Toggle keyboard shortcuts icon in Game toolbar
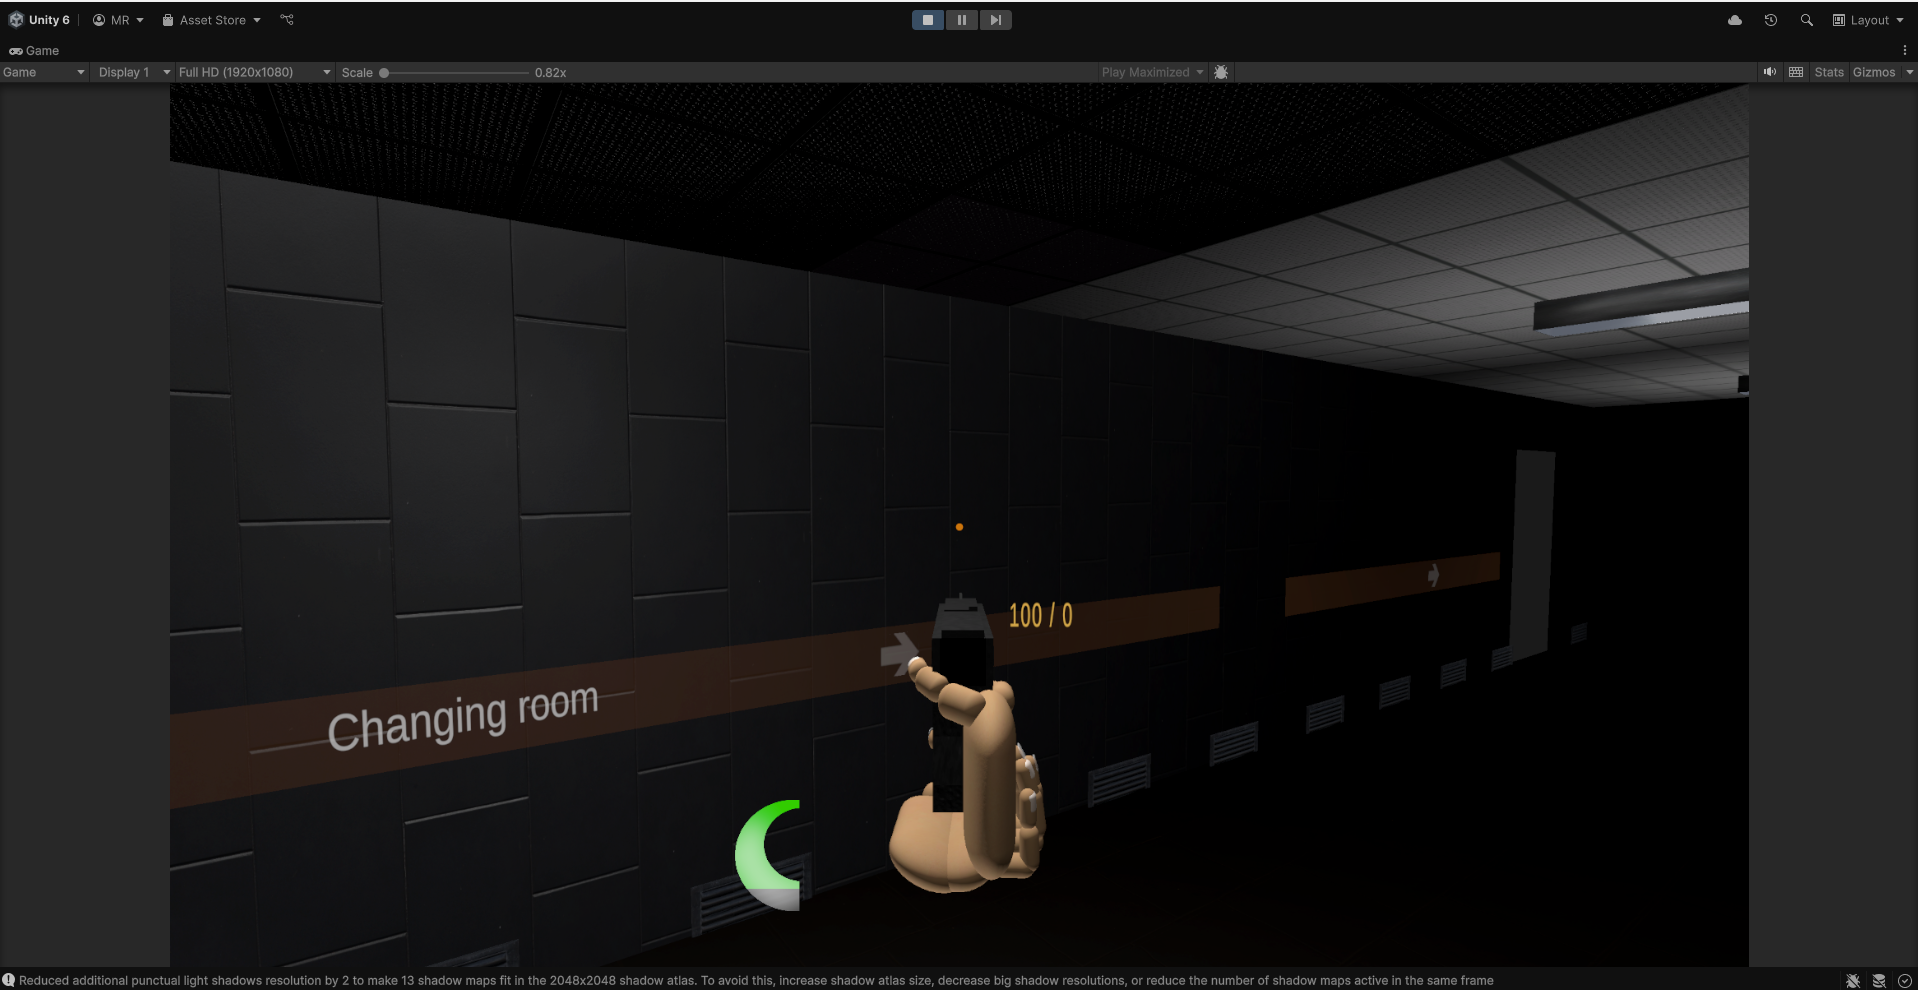This screenshot has width=1918, height=990. (1796, 72)
